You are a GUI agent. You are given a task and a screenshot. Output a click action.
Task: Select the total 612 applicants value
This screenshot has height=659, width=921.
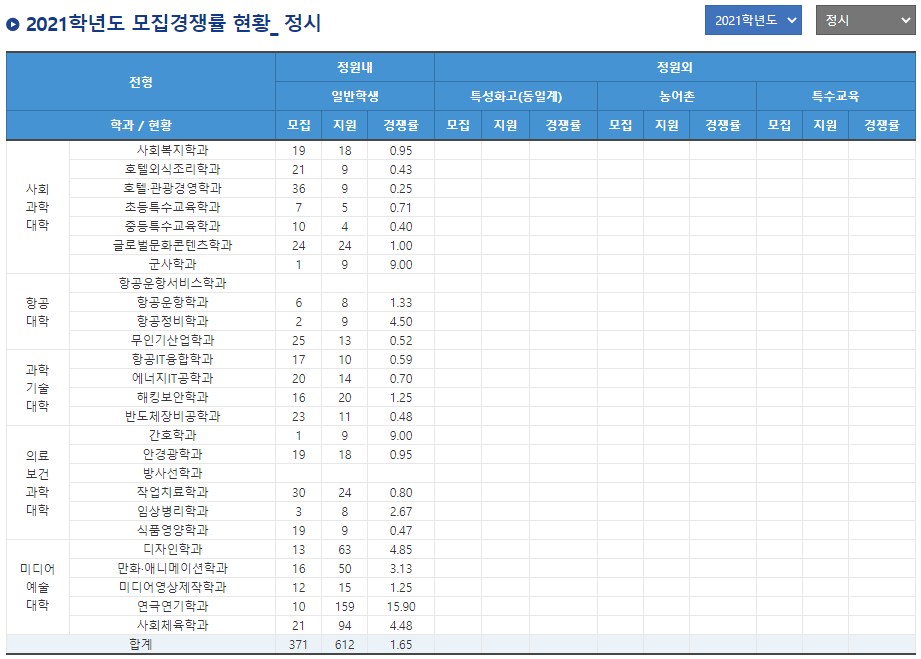click(x=345, y=645)
